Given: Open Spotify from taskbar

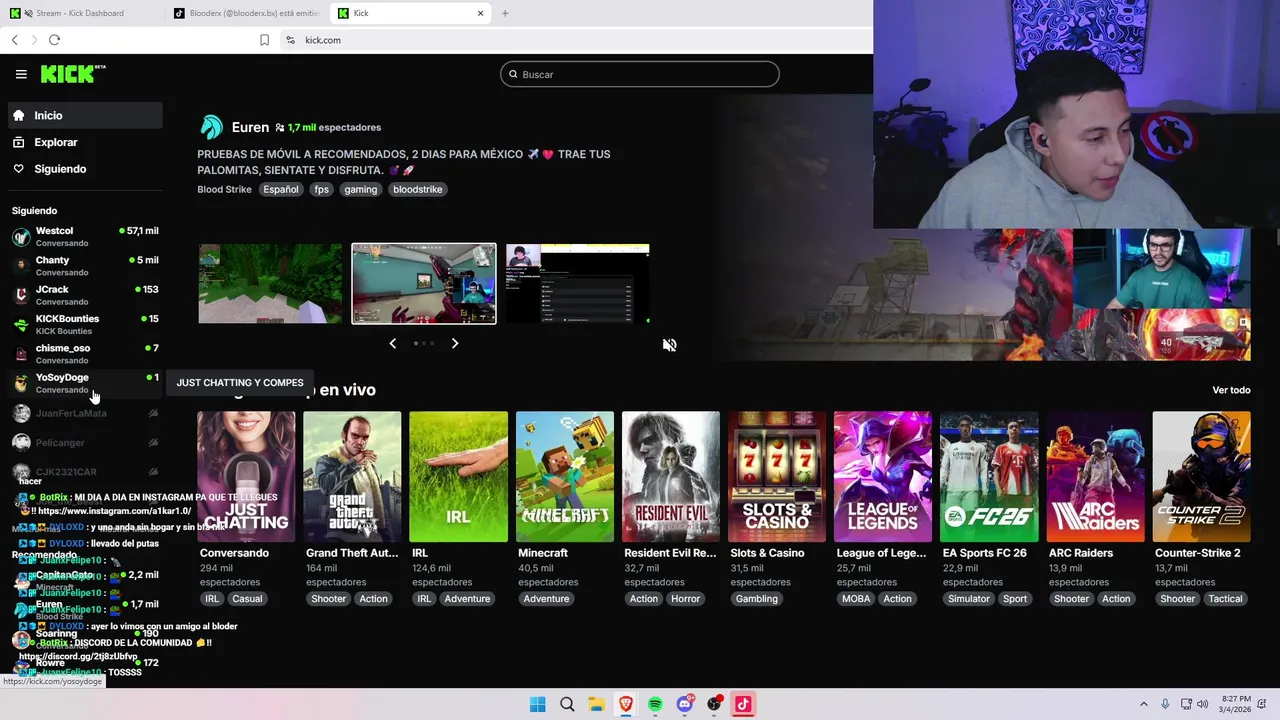Looking at the screenshot, I should 655,704.
